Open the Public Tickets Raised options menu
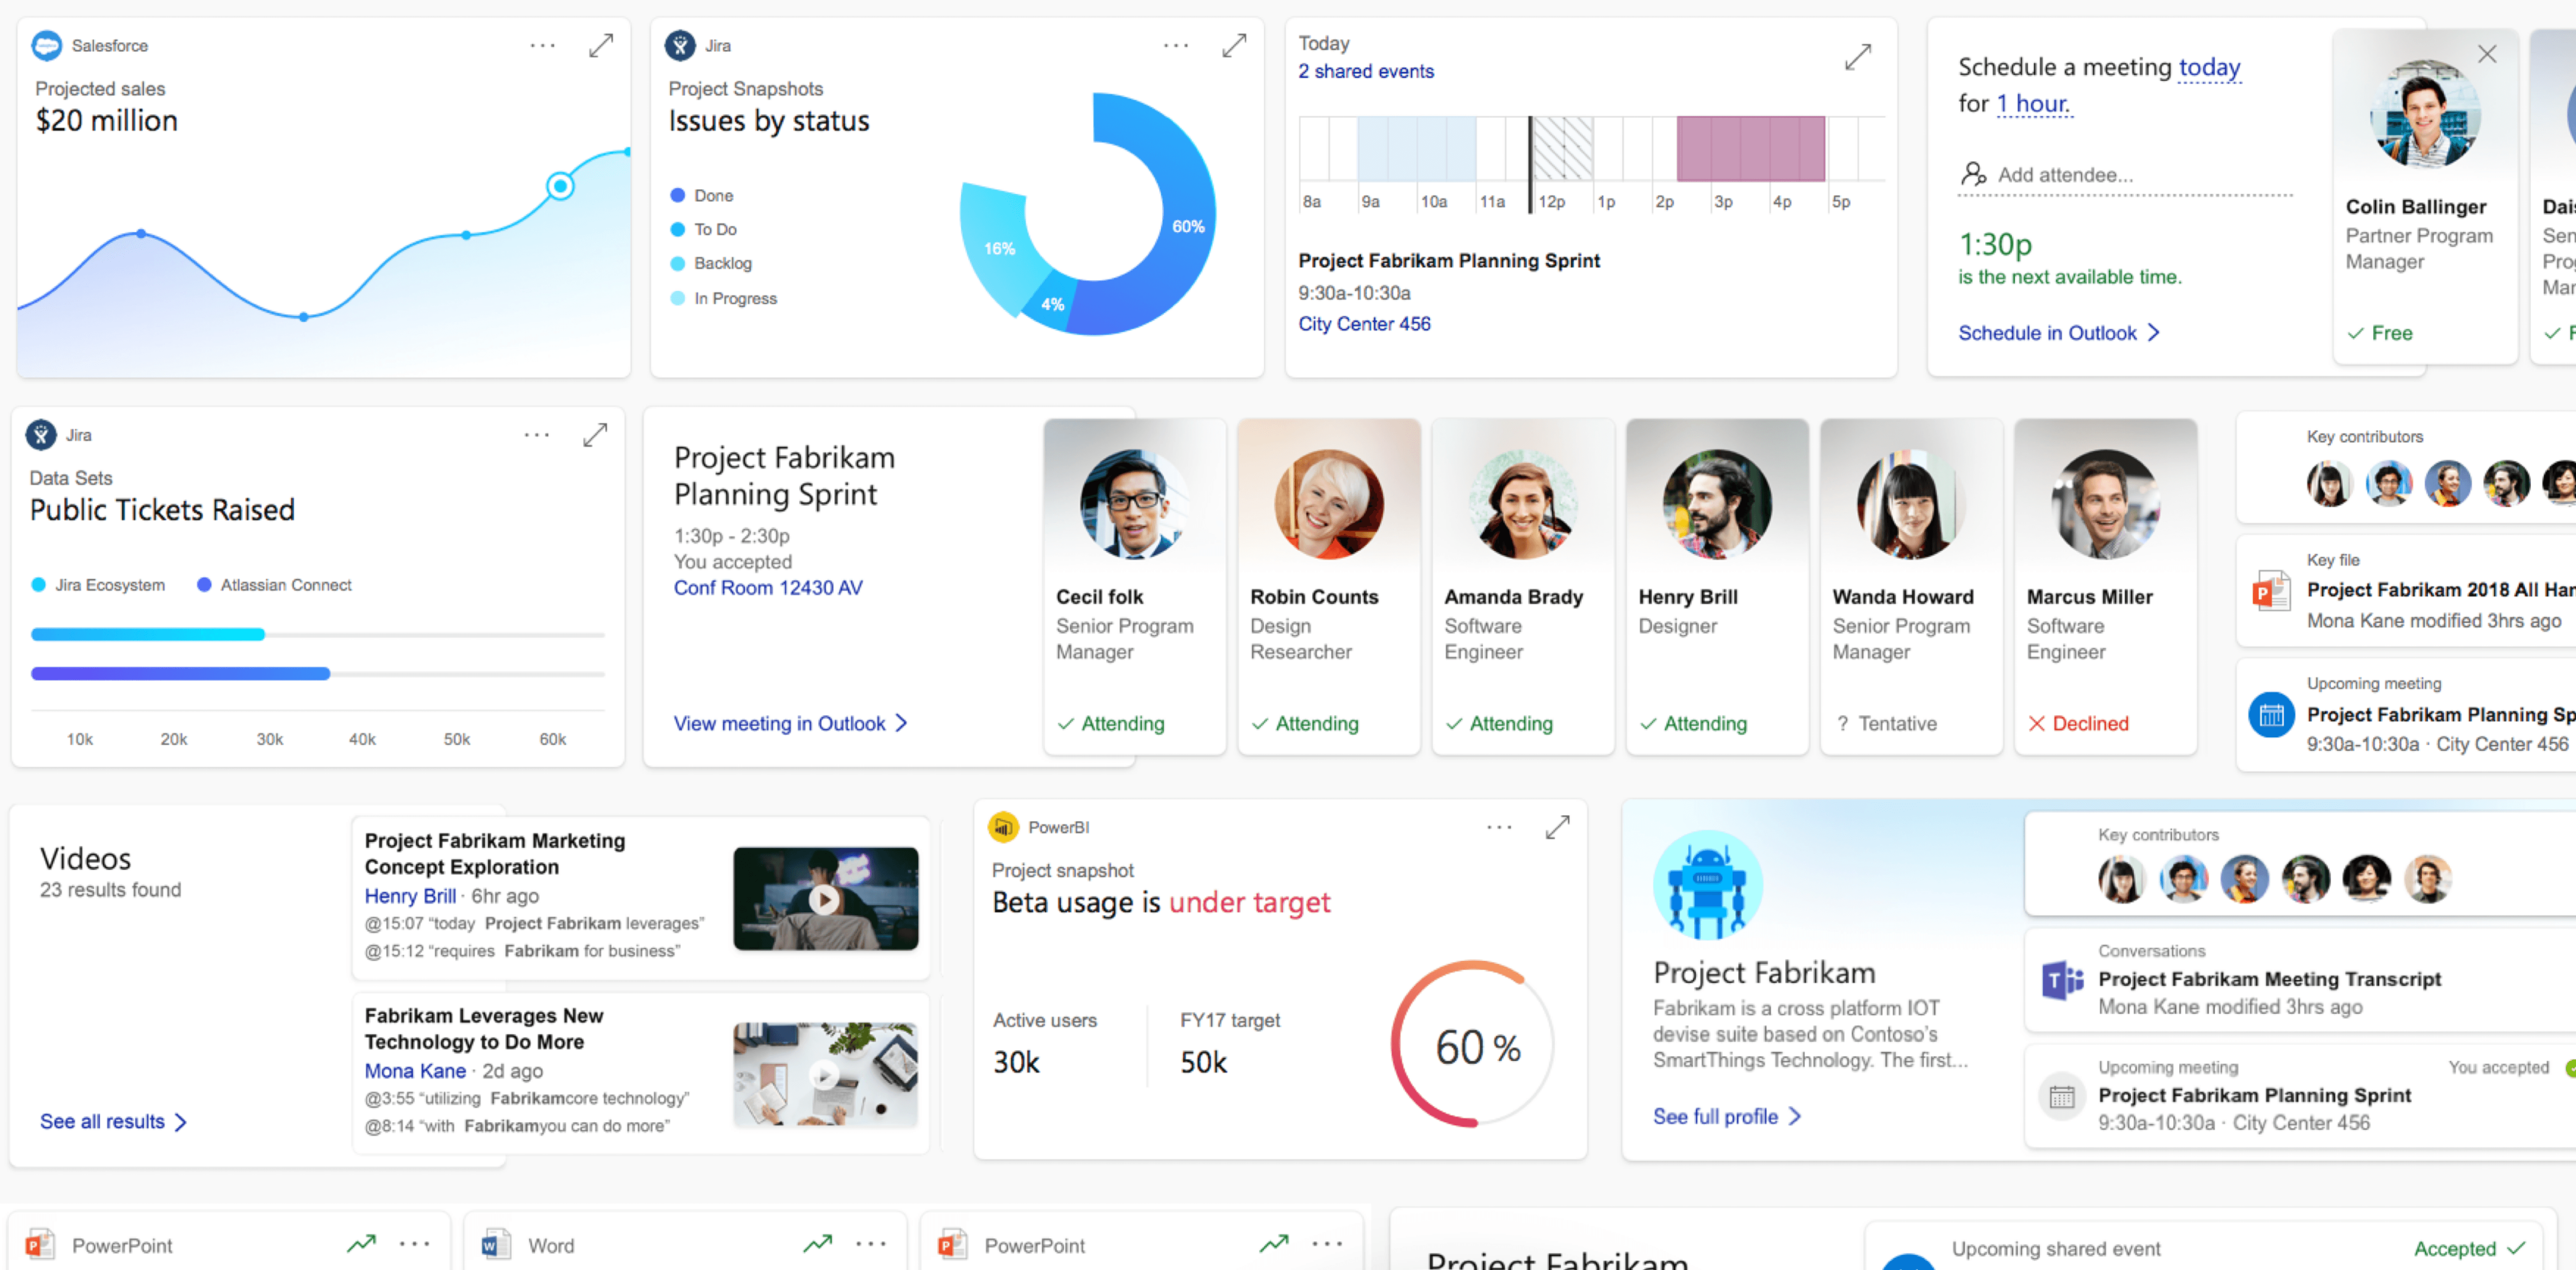Image resolution: width=2576 pixels, height=1270 pixels. point(537,435)
